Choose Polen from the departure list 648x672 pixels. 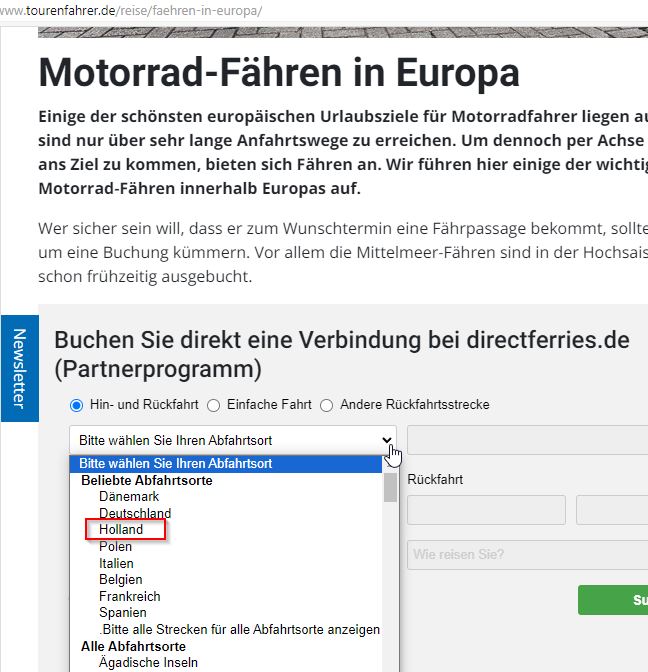pyautogui.click(x=115, y=546)
